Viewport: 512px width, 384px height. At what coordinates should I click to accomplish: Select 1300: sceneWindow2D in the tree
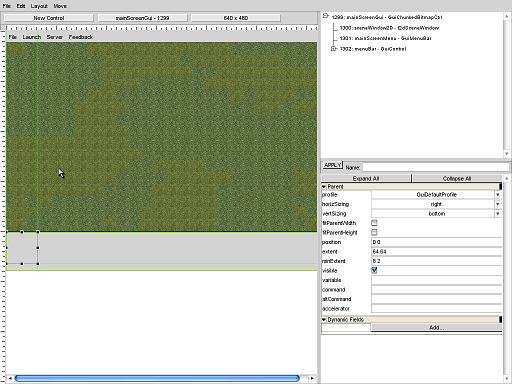(389, 28)
